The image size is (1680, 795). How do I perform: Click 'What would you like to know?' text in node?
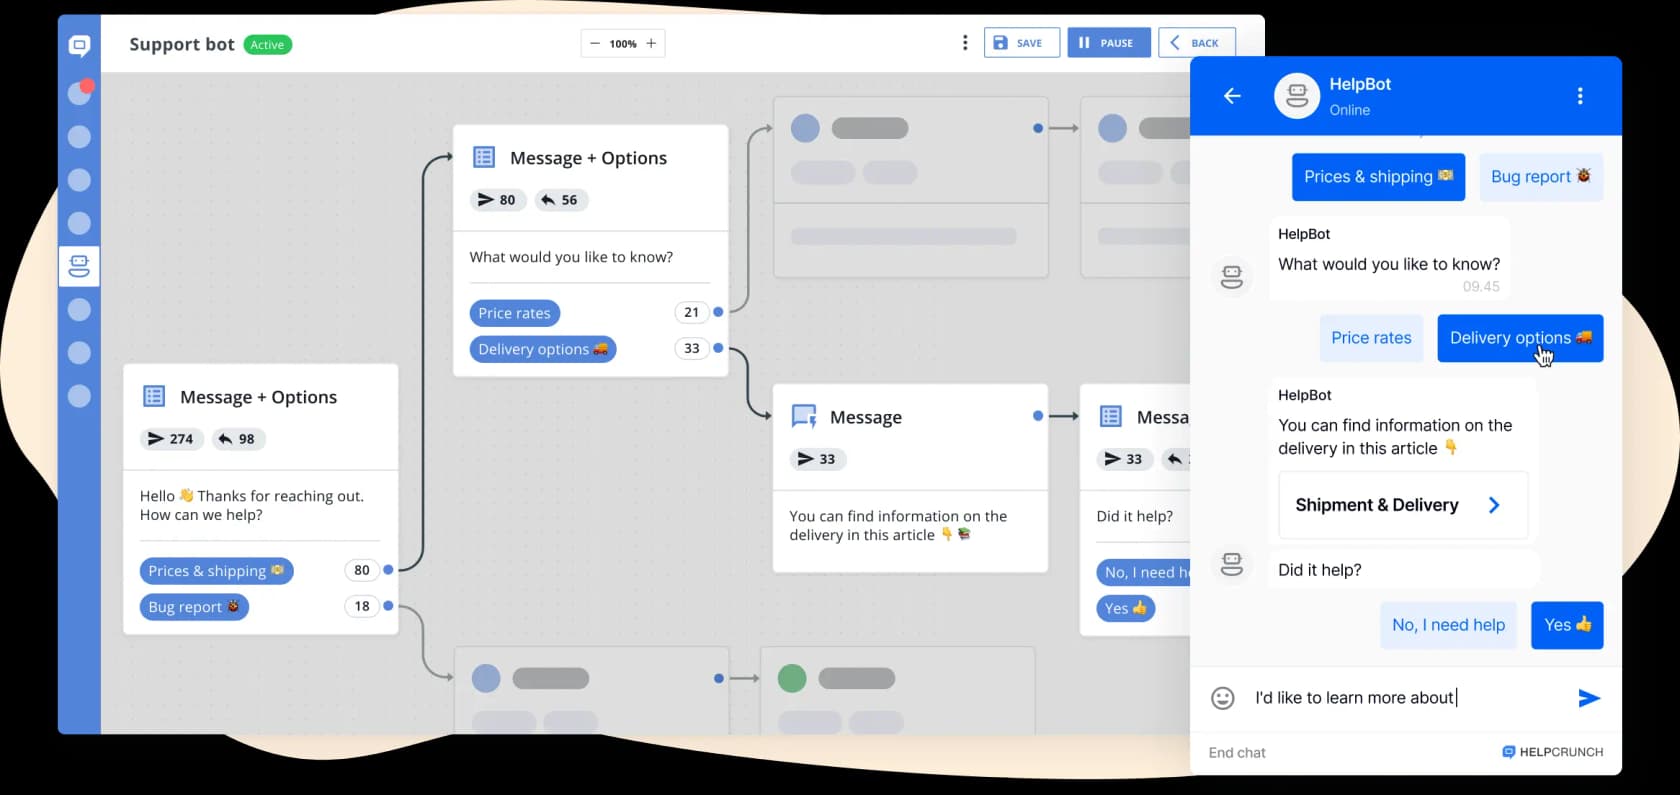[x=571, y=257]
